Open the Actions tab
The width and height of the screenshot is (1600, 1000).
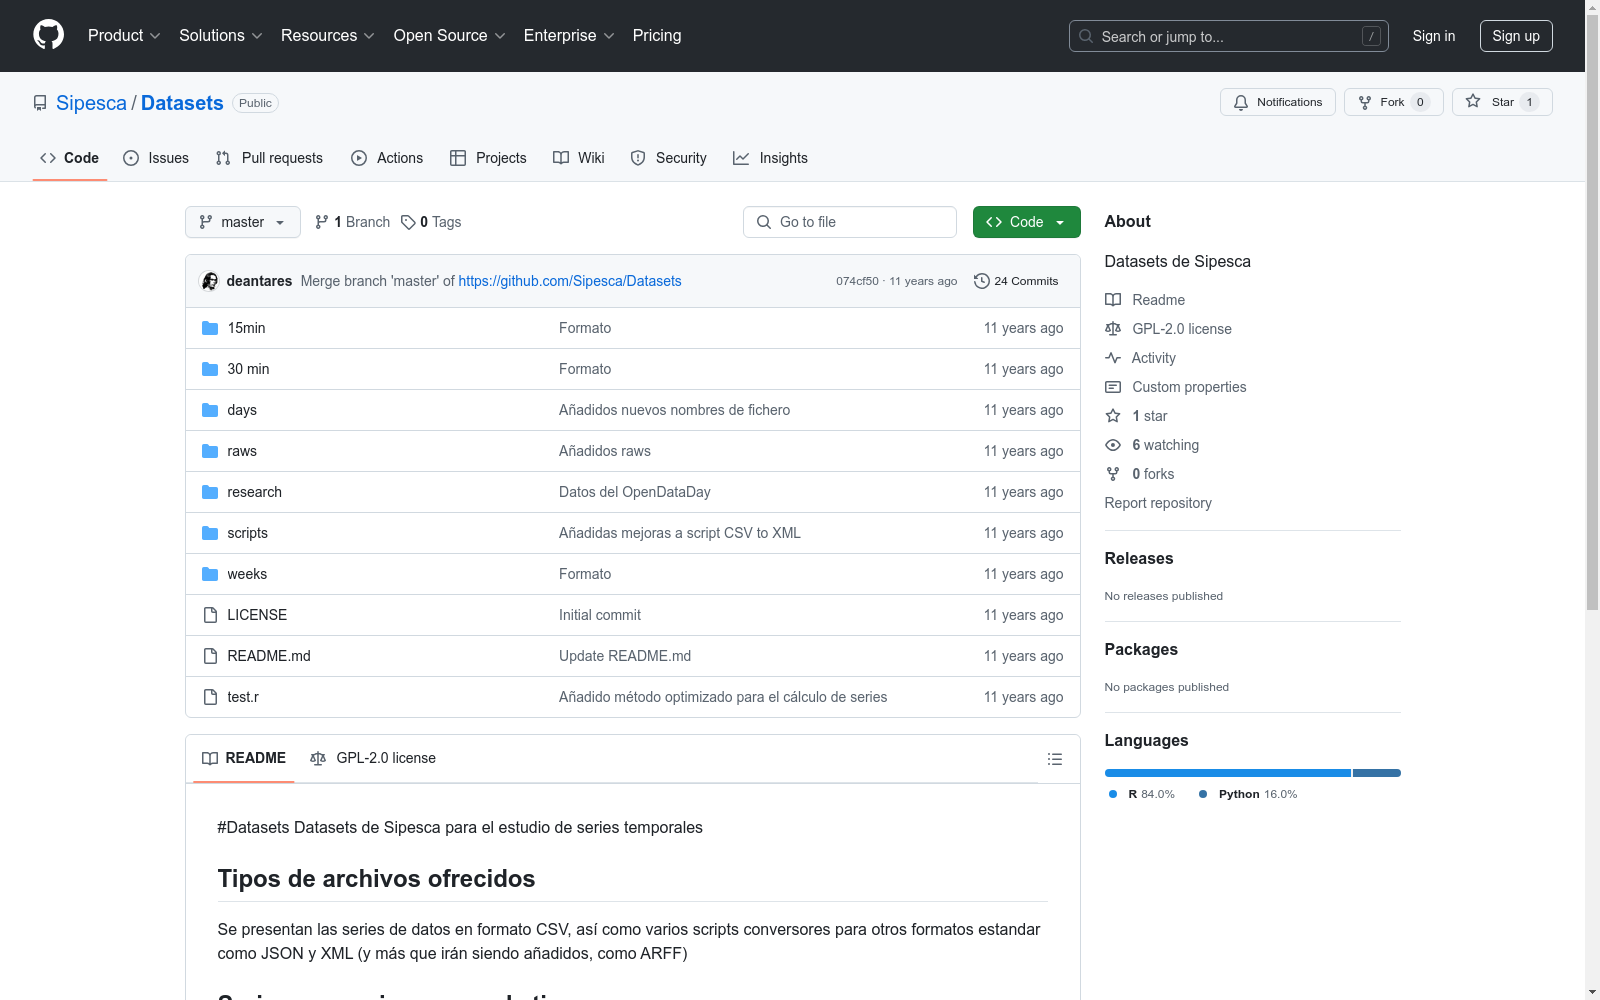tap(387, 158)
